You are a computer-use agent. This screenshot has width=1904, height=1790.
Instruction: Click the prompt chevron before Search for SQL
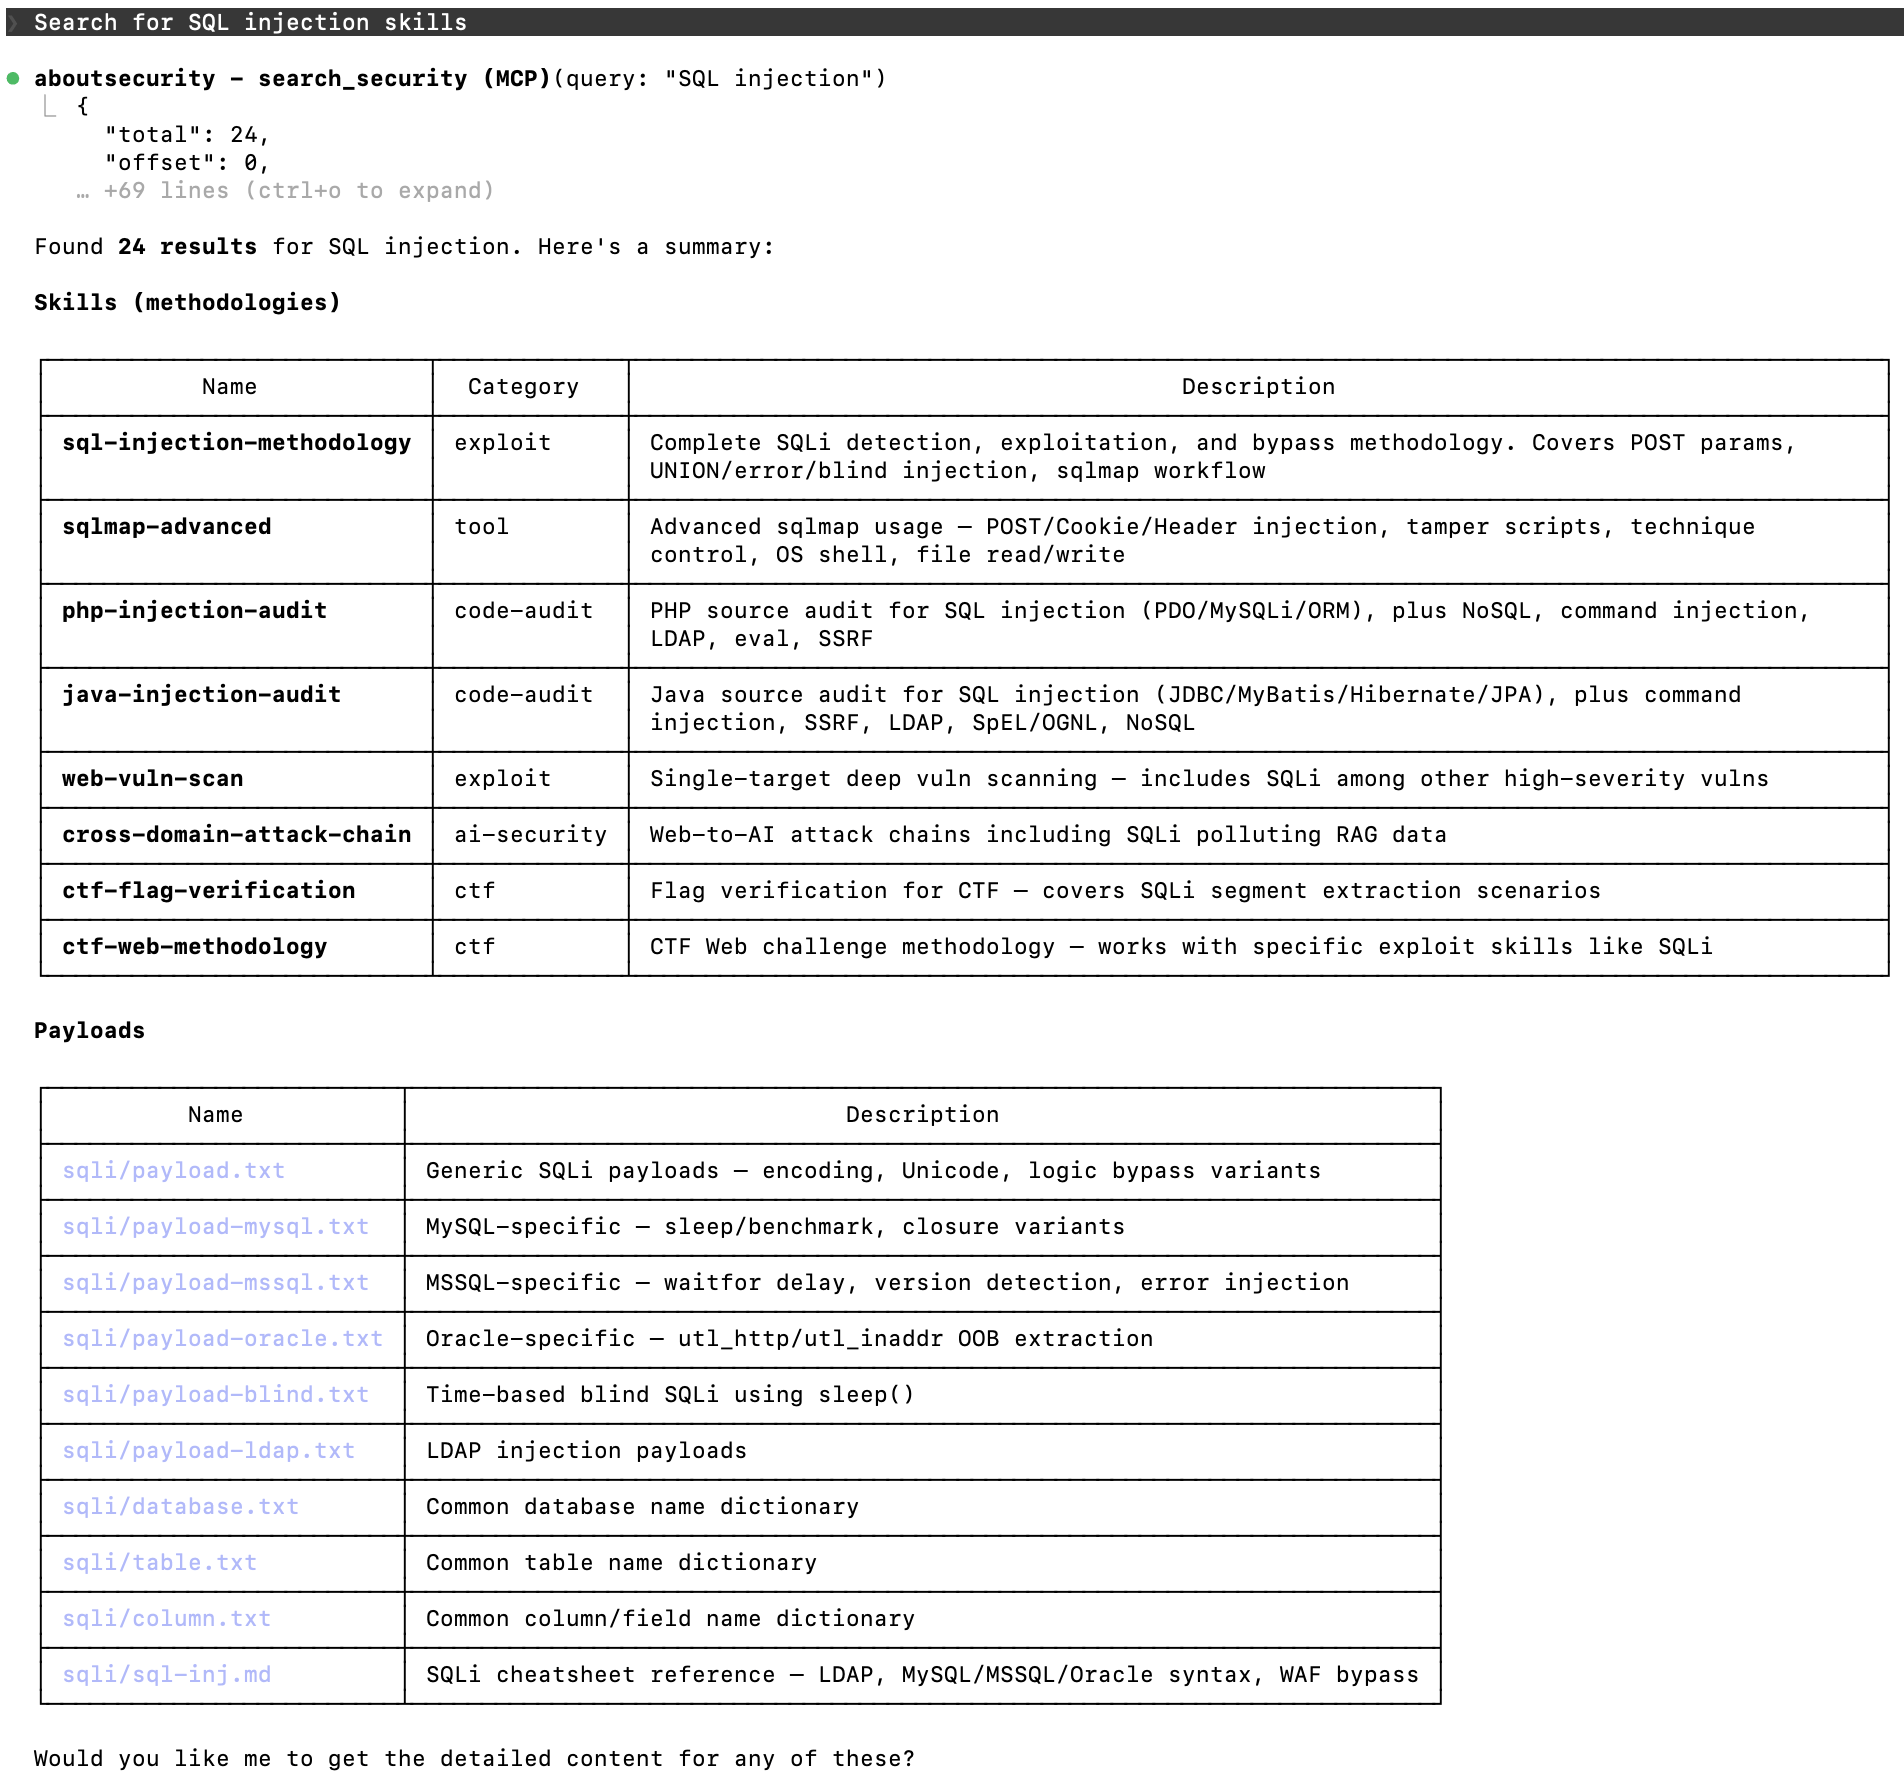(x=14, y=22)
